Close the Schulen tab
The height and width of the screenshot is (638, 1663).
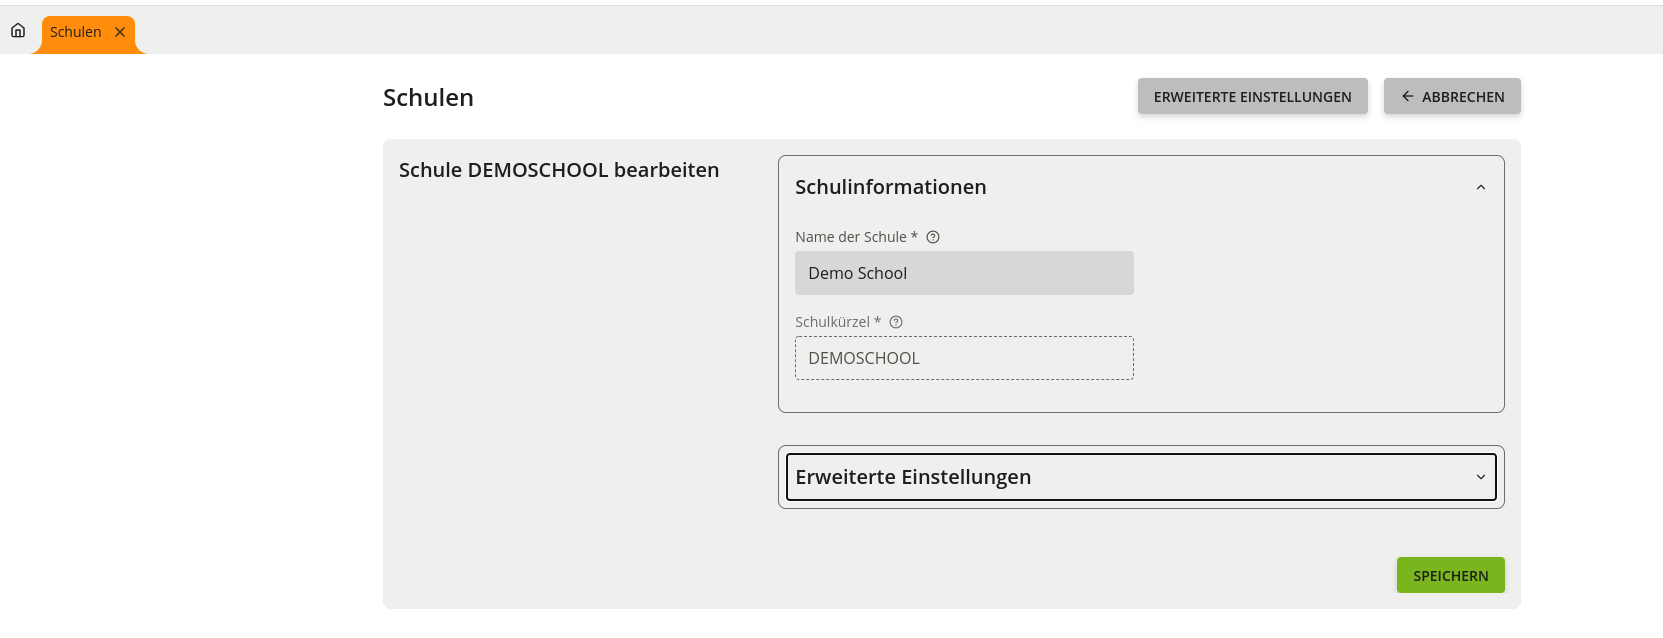click(120, 32)
